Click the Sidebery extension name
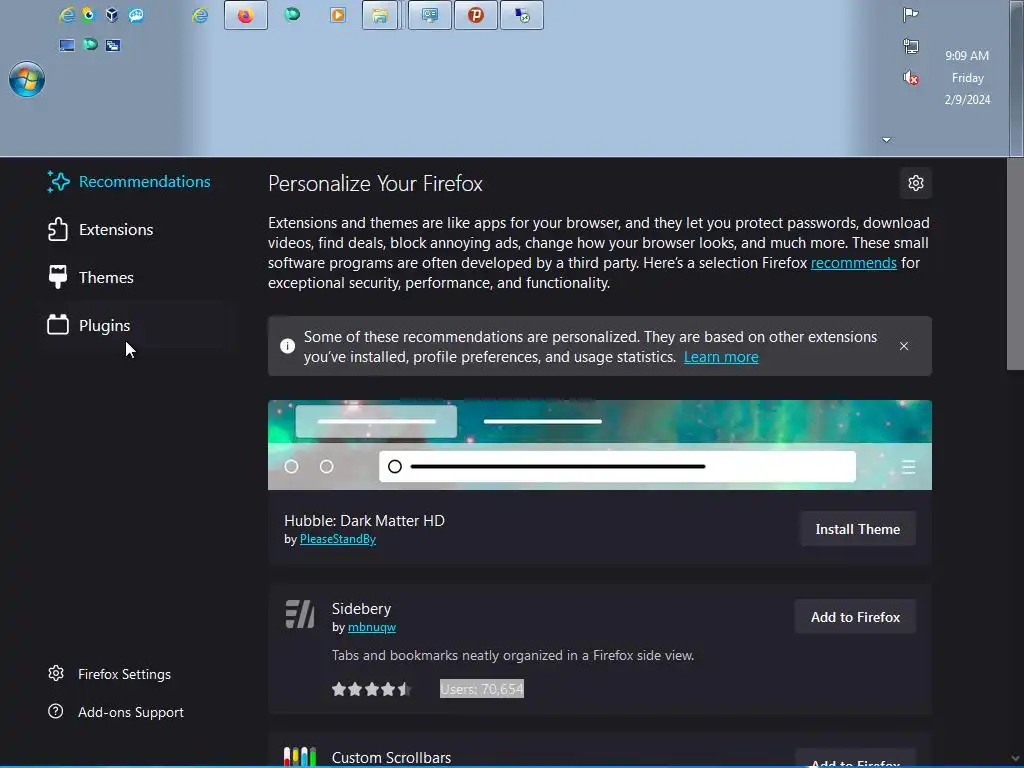The width and height of the screenshot is (1024, 768). click(x=361, y=609)
